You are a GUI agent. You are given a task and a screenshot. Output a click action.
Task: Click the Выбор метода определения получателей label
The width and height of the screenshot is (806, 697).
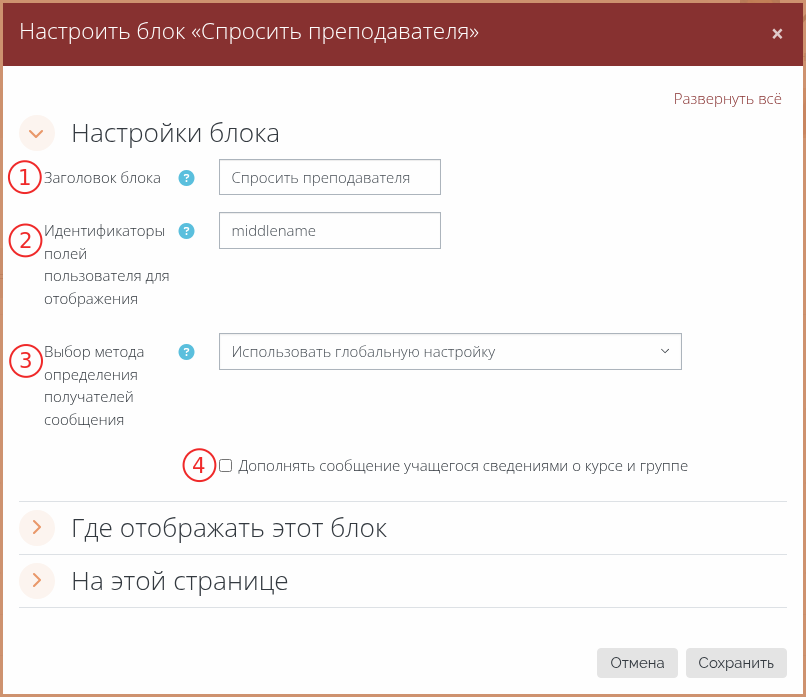94,386
